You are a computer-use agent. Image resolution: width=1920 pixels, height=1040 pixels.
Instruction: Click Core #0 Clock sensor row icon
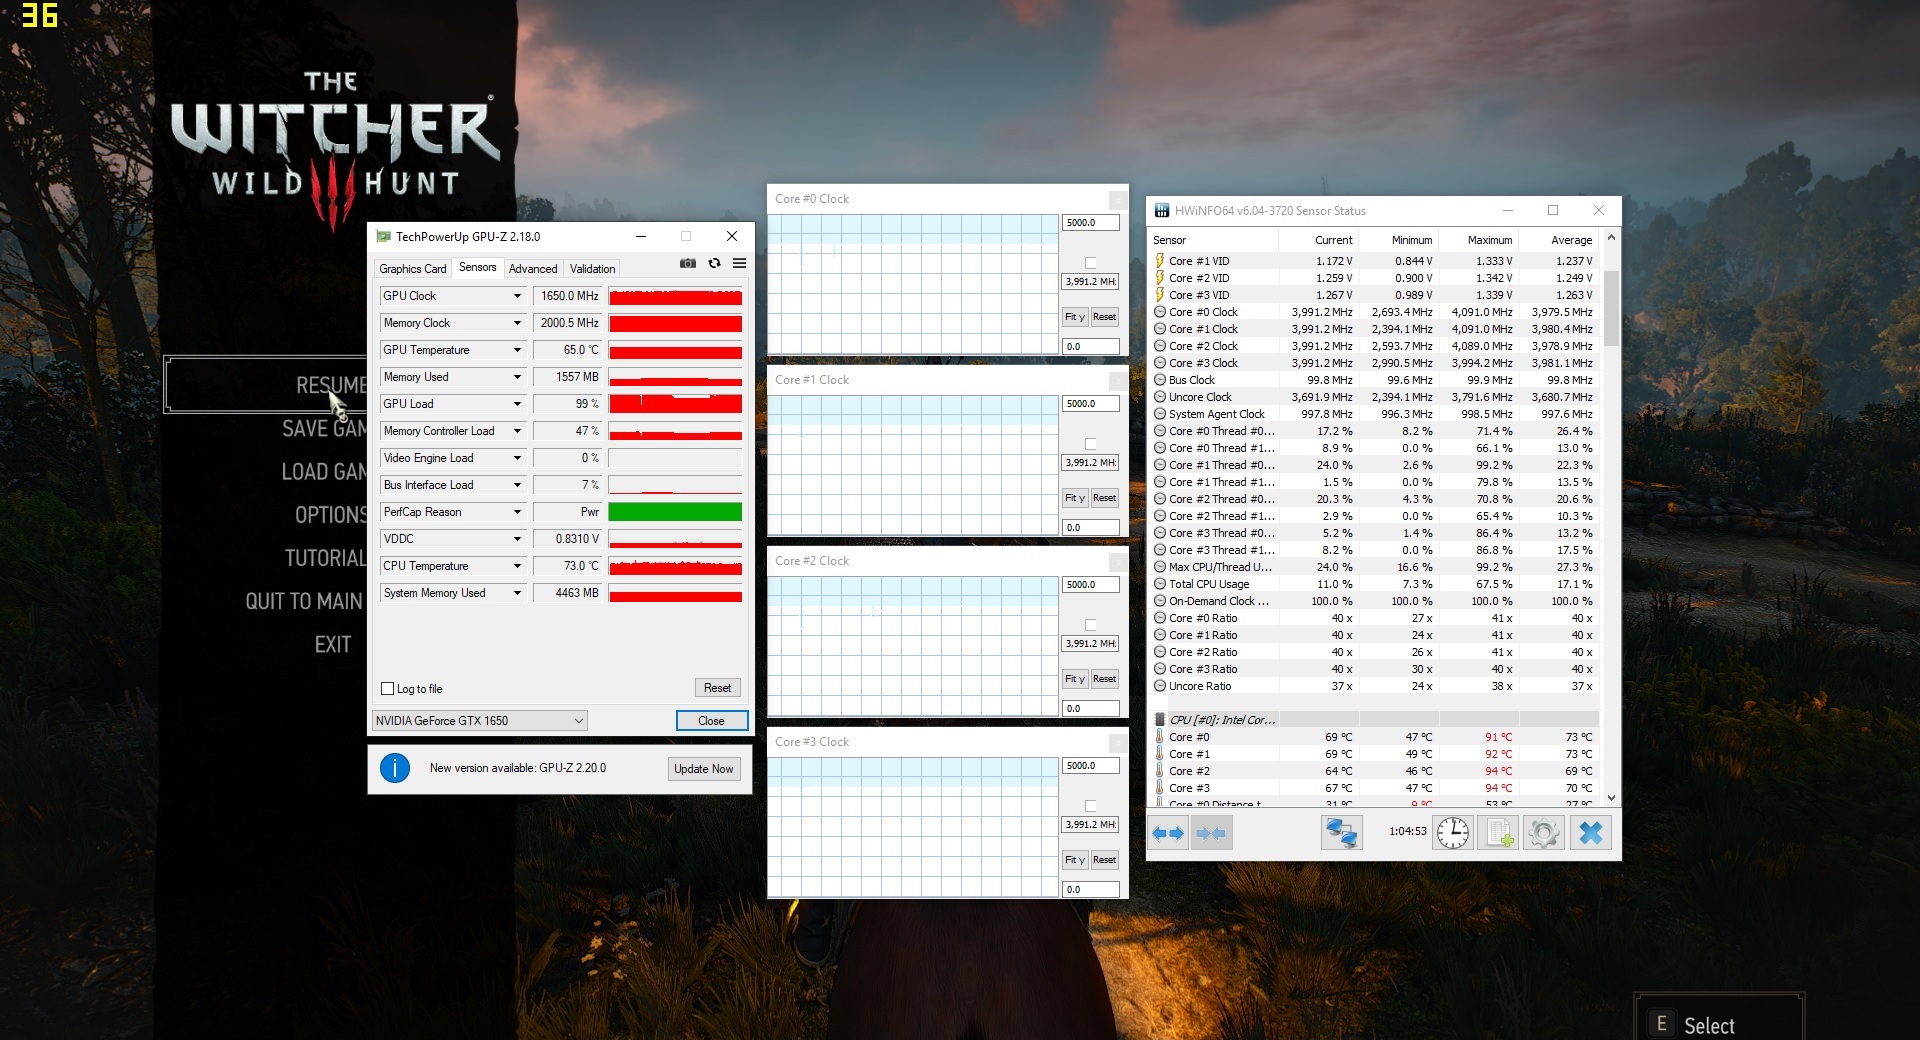pyautogui.click(x=1160, y=312)
